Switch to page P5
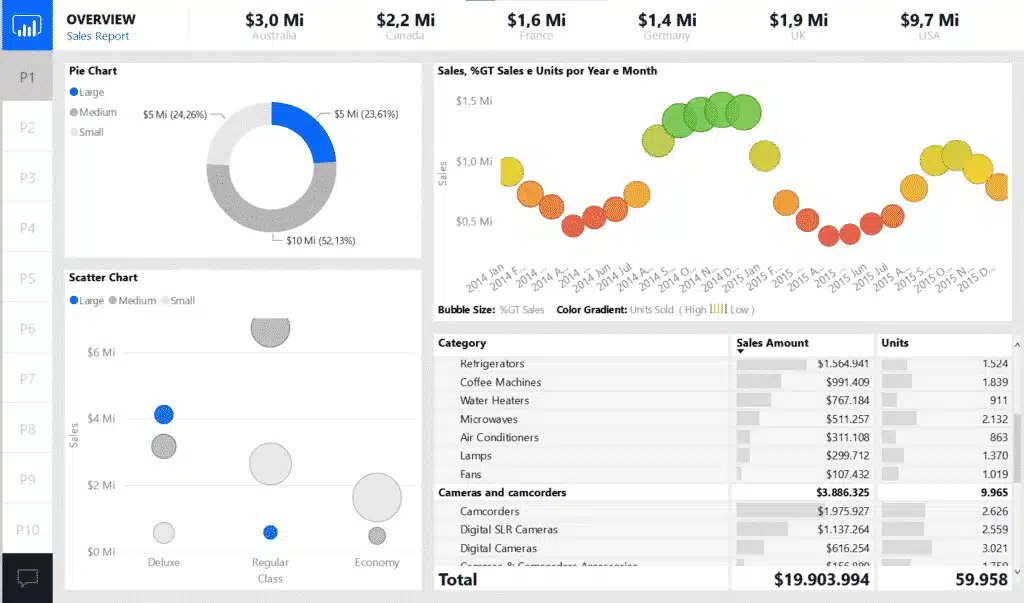This screenshot has height=603, width=1024. pyautogui.click(x=26, y=277)
